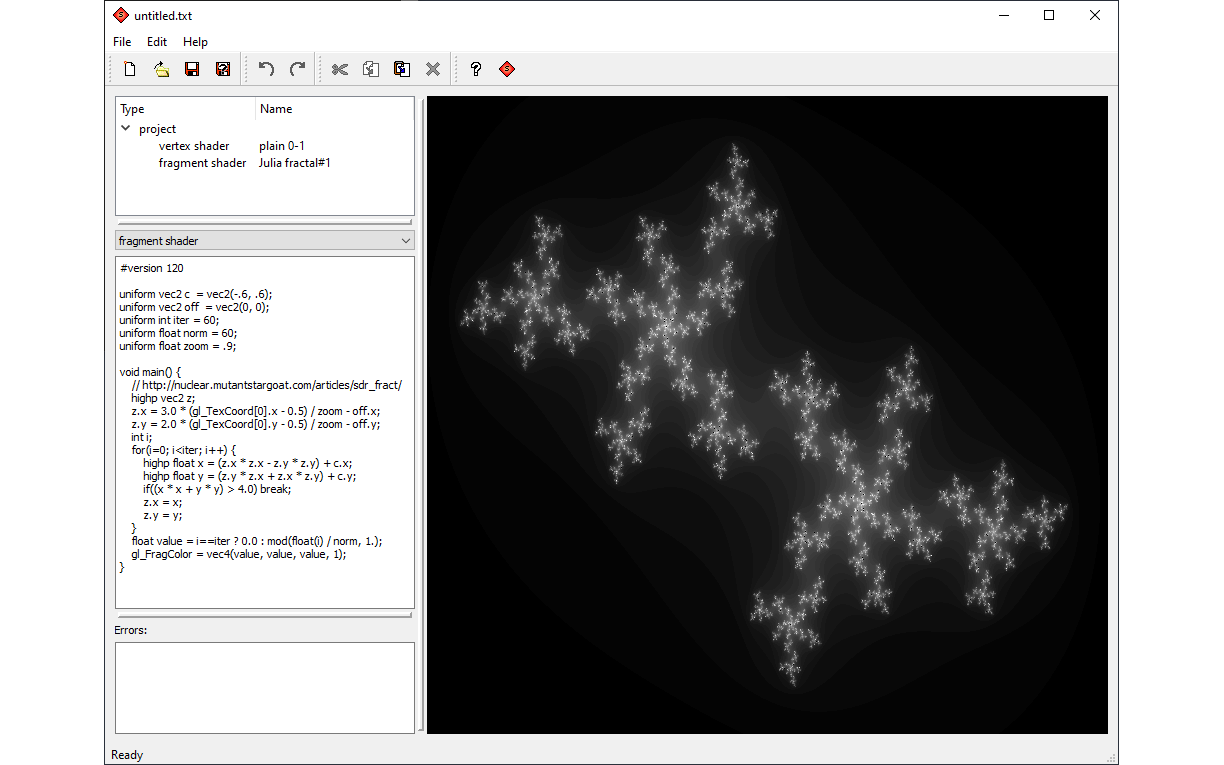Click inside the Errors output box
This screenshot has width=1224, height=765.
[264, 687]
